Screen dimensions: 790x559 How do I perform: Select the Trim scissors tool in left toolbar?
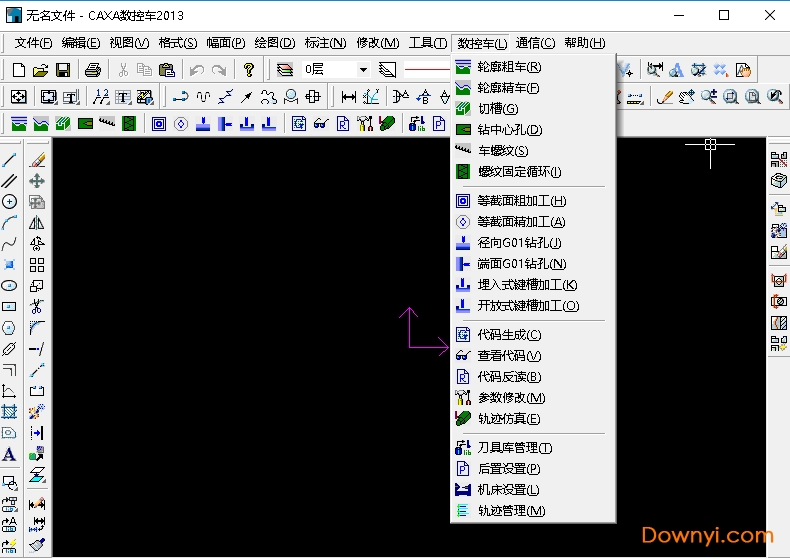tap(37, 307)
